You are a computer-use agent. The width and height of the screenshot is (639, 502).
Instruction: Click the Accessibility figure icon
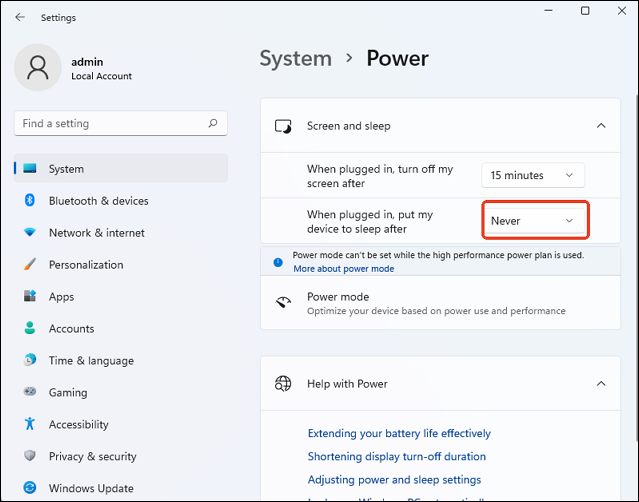[x=30, y=425]
